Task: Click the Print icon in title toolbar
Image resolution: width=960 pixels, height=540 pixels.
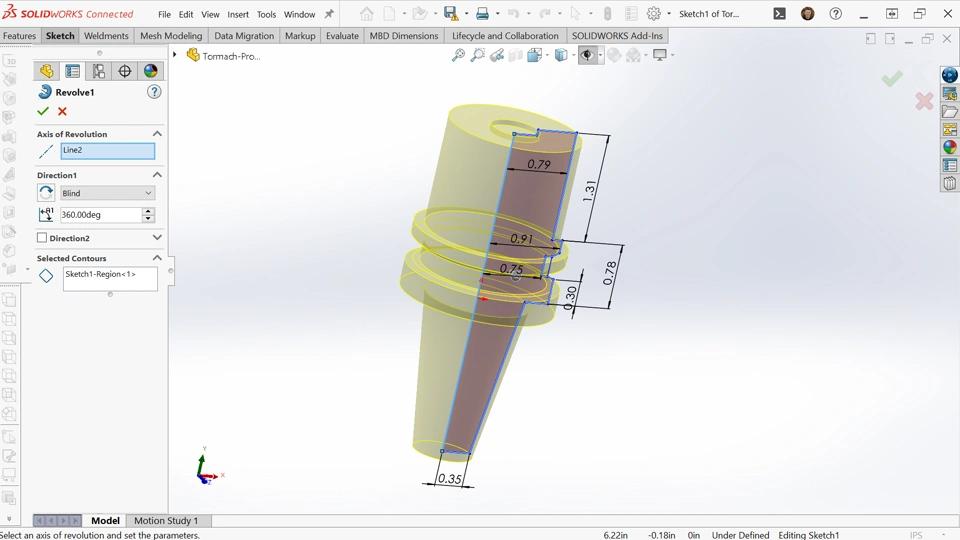Action: click(482, 13)
